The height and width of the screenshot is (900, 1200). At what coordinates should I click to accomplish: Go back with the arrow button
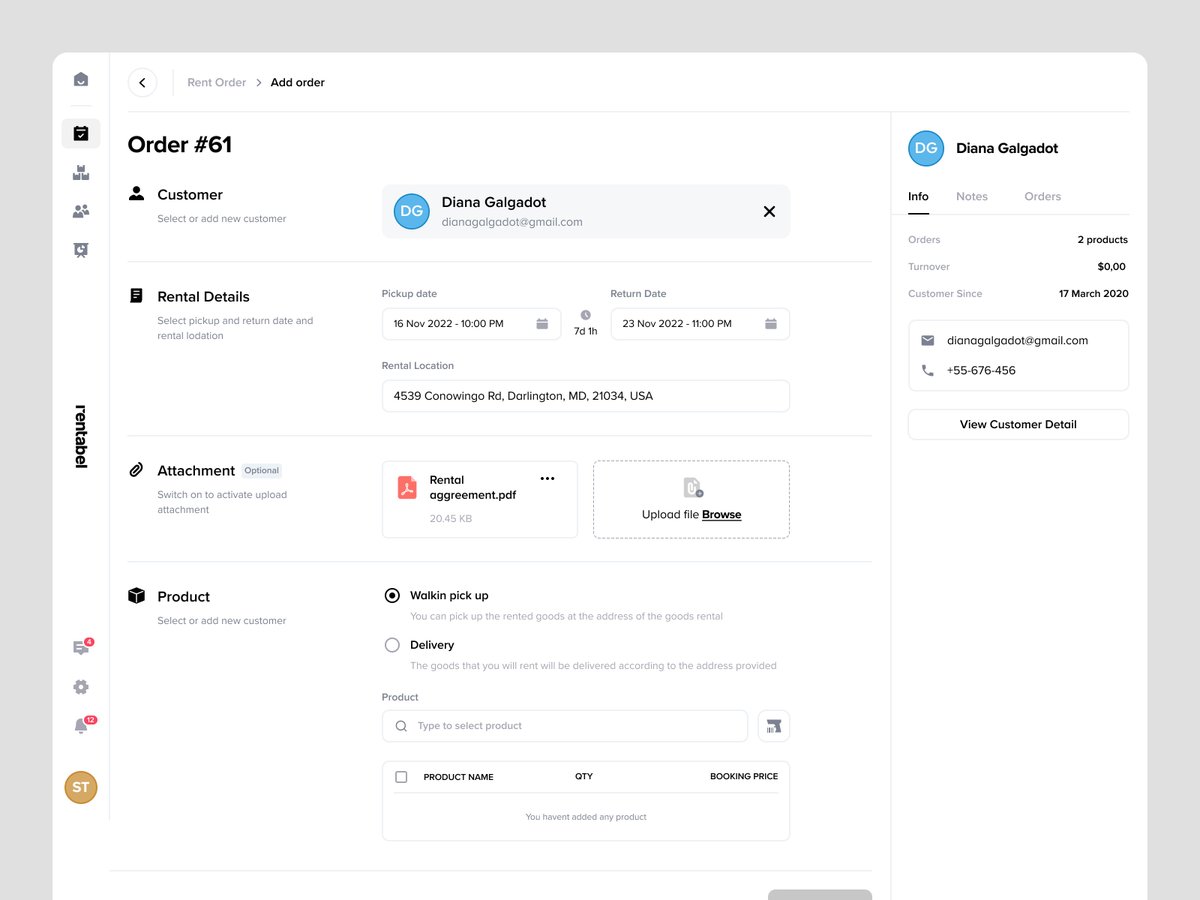(x=142, y=82)
